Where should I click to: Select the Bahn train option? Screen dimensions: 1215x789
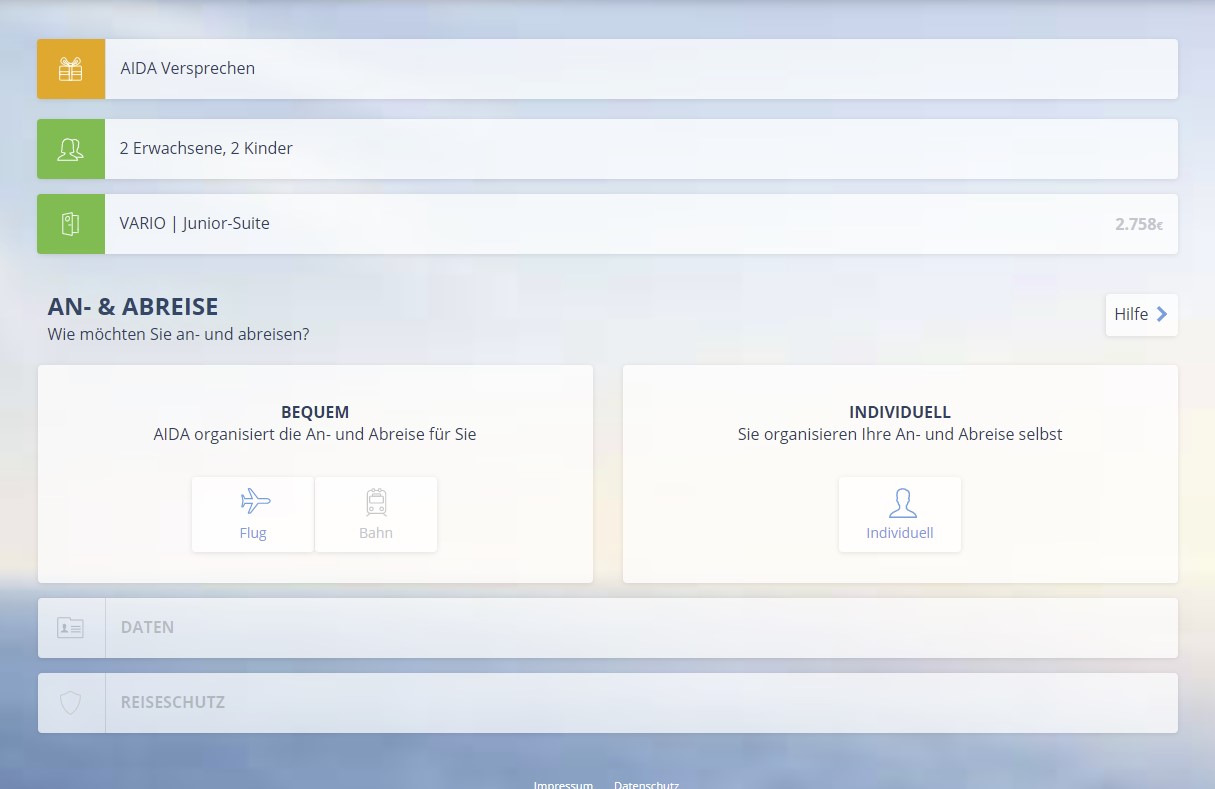pyautogui.click(x=376, y=514)
